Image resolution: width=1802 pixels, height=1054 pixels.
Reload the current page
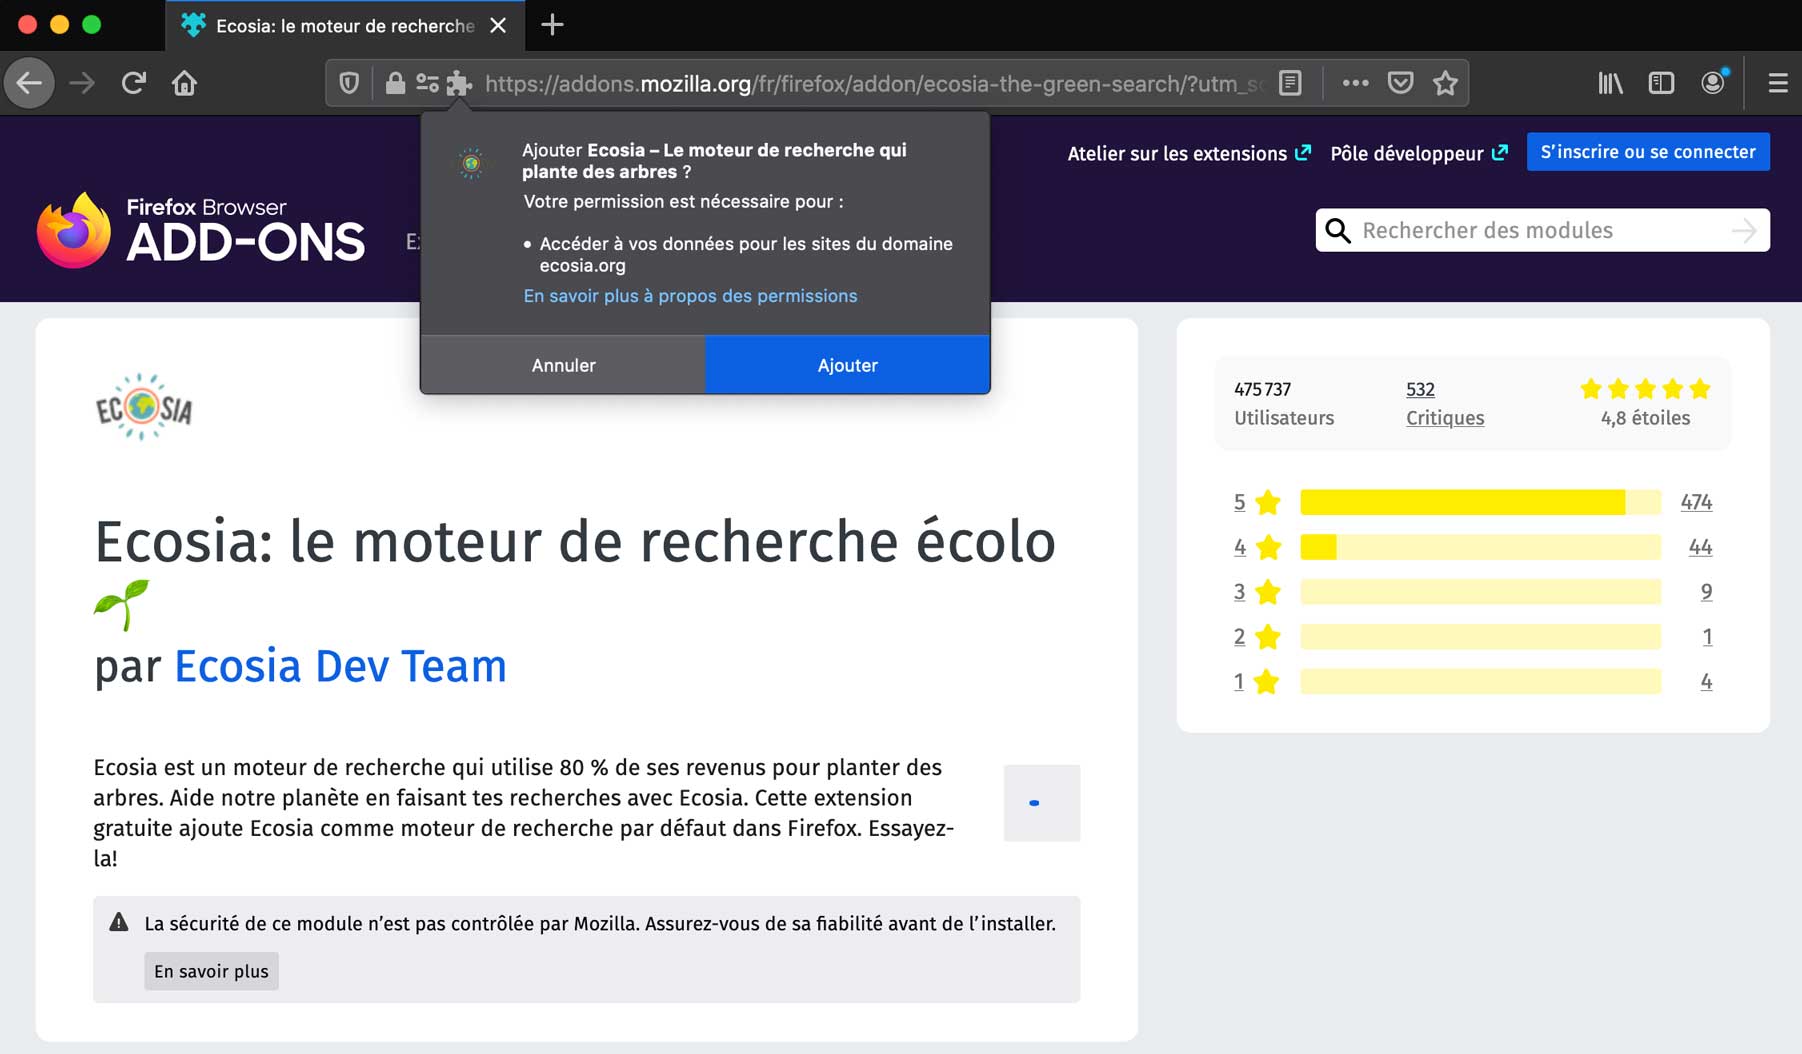[134, 83]
